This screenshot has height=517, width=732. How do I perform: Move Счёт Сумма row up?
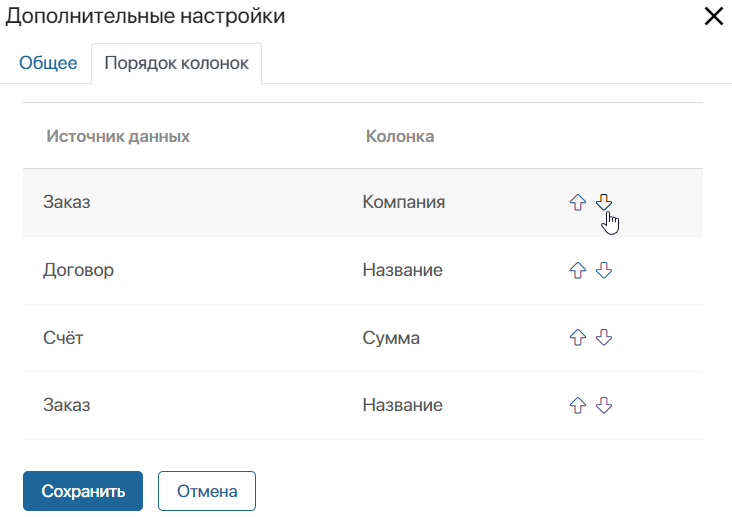coord(577,337)
